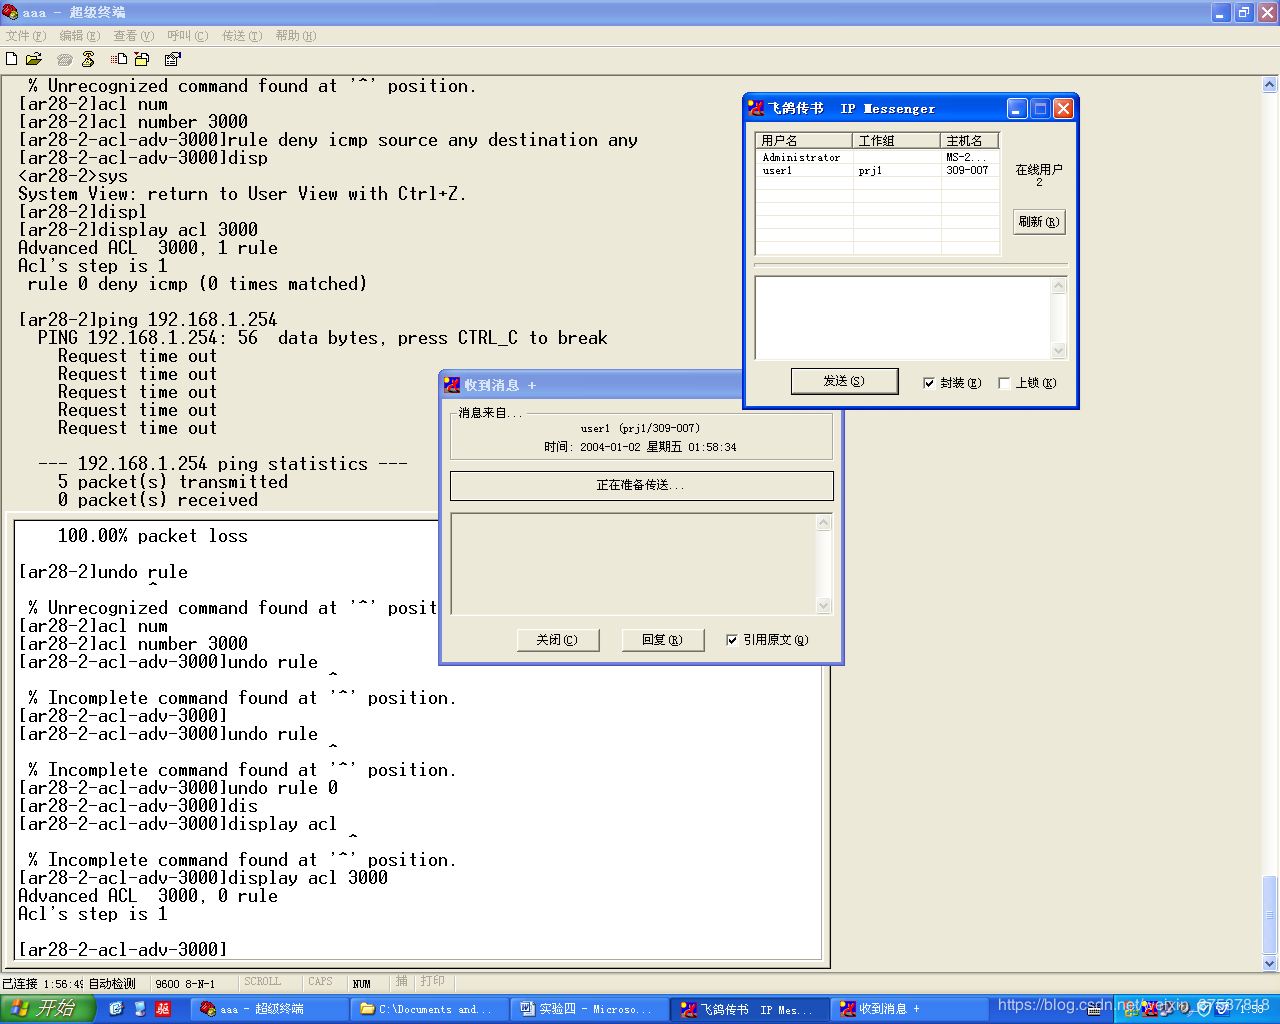Click the 在线用户 online users count label
1280x1024 pixels.
coord(1039,175)
